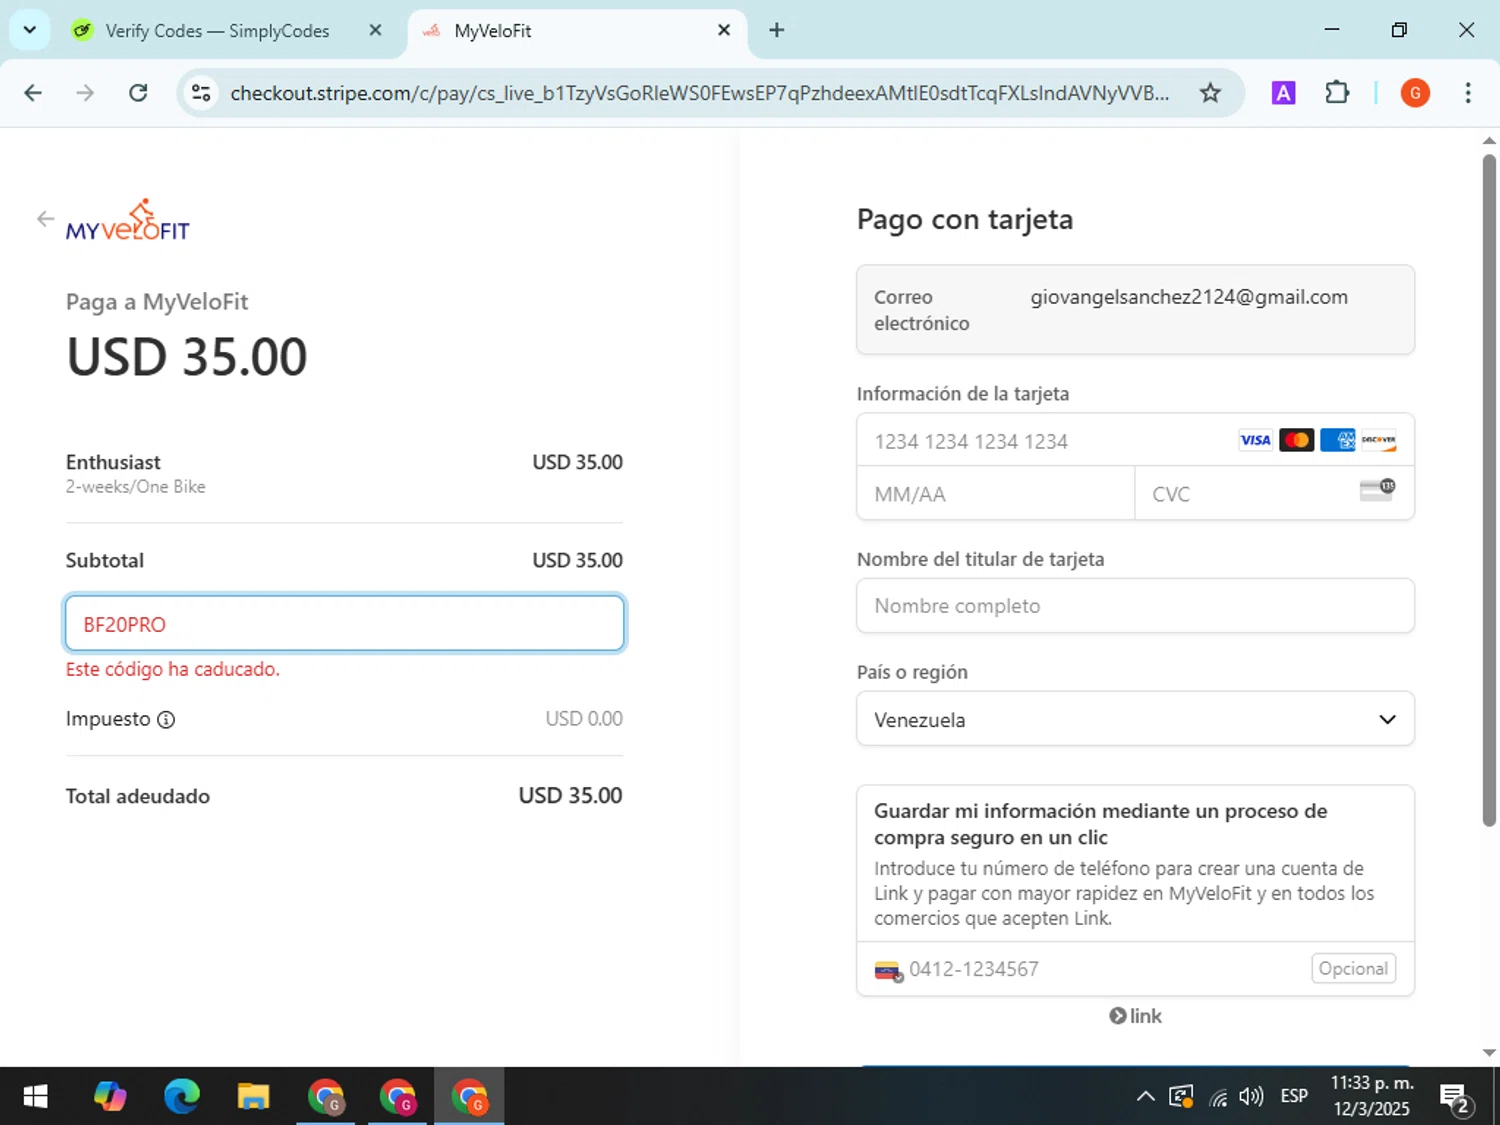View site information icon in address bar
The image size is (1500, 1125).
pyautogui.click(x=201, y=93)
